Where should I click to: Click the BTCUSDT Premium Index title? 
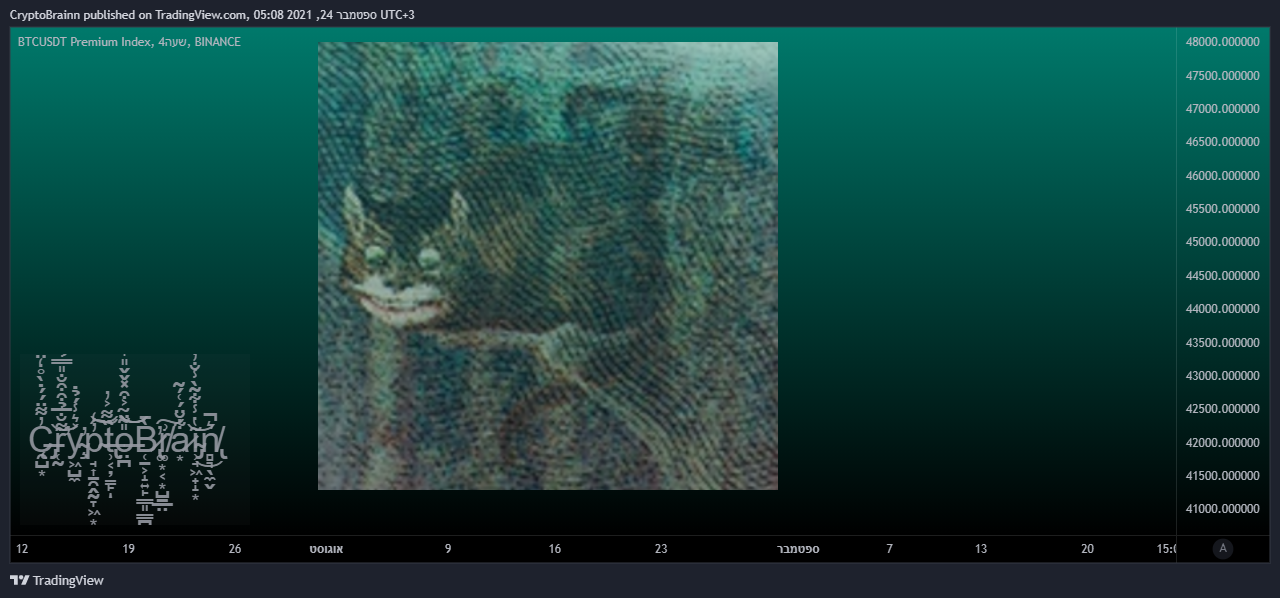[129, 42]
